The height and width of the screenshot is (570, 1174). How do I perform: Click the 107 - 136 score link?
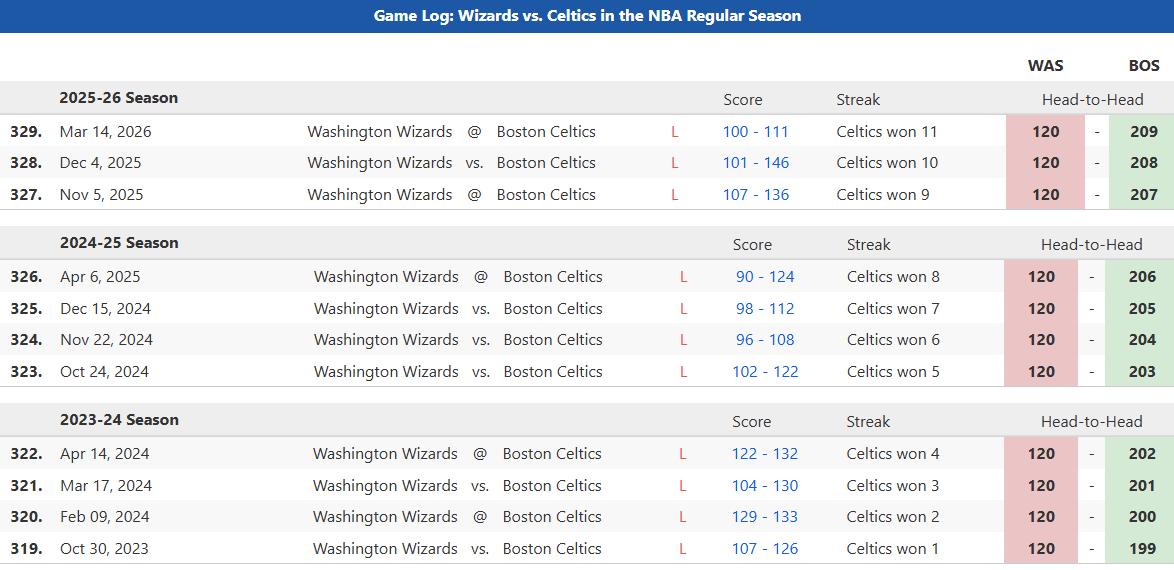755,195
